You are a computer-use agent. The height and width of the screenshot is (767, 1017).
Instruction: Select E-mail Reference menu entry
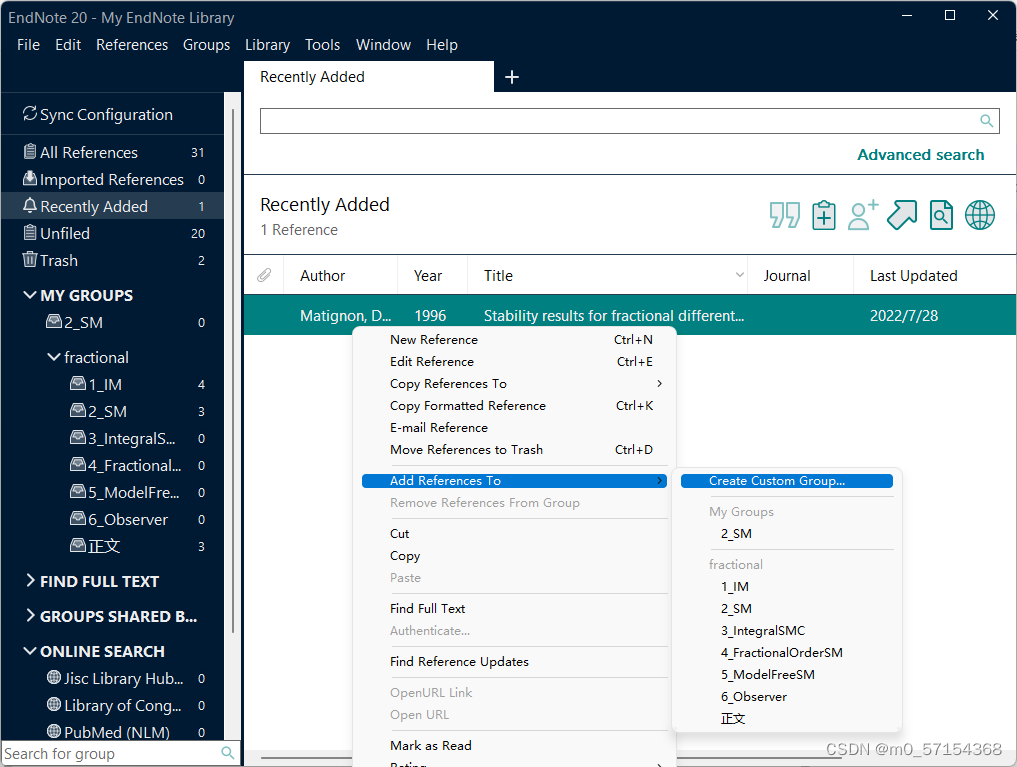click(x=516, y=428)
